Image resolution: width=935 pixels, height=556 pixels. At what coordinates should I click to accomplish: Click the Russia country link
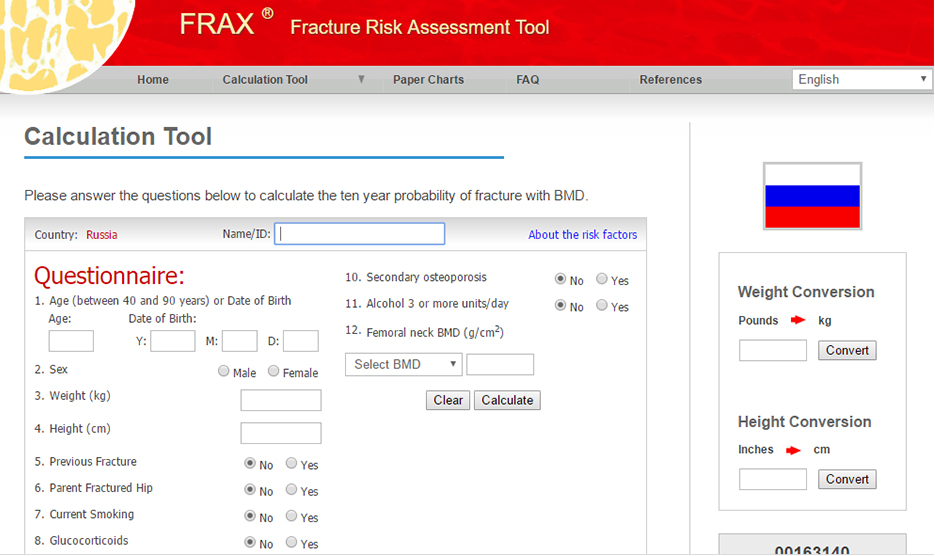click(101, 234)
